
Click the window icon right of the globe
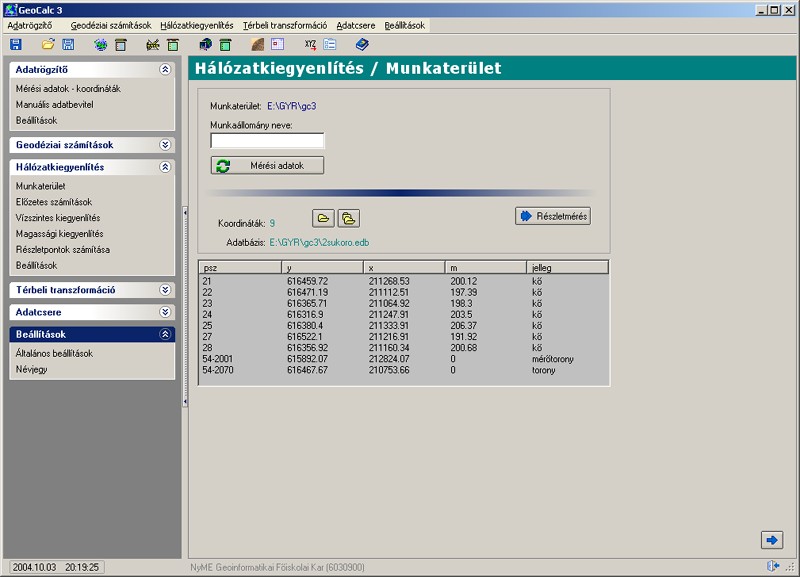[x=121, y=45]
